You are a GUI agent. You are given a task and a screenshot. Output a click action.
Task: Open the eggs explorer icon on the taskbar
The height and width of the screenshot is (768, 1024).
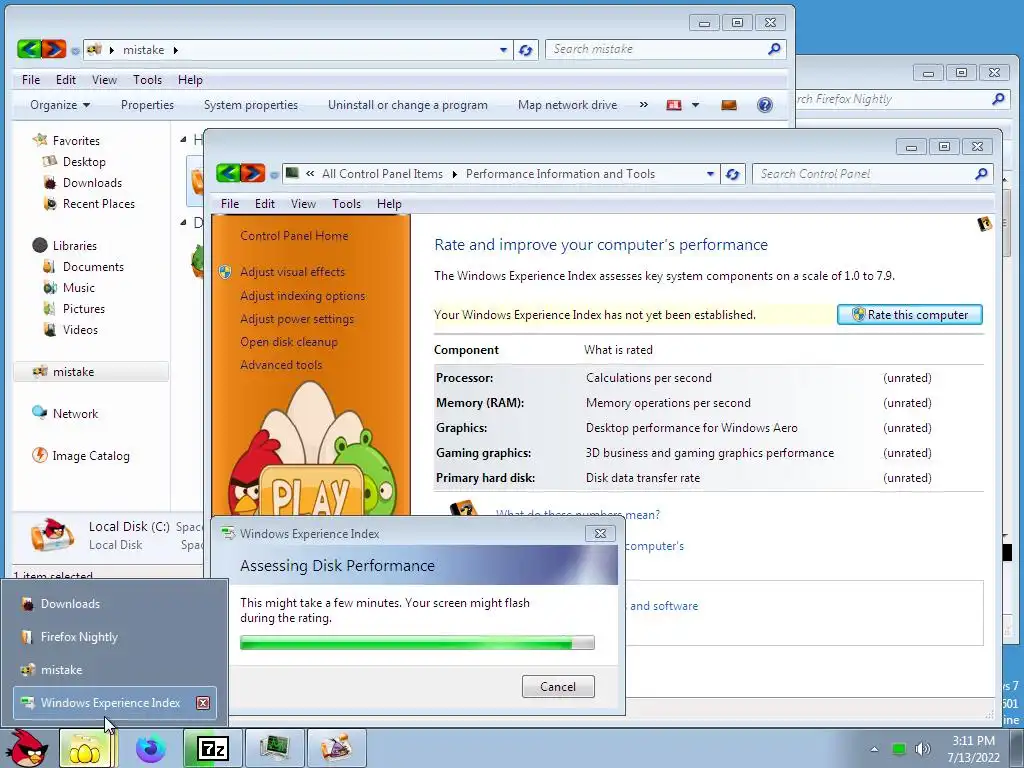85,748
